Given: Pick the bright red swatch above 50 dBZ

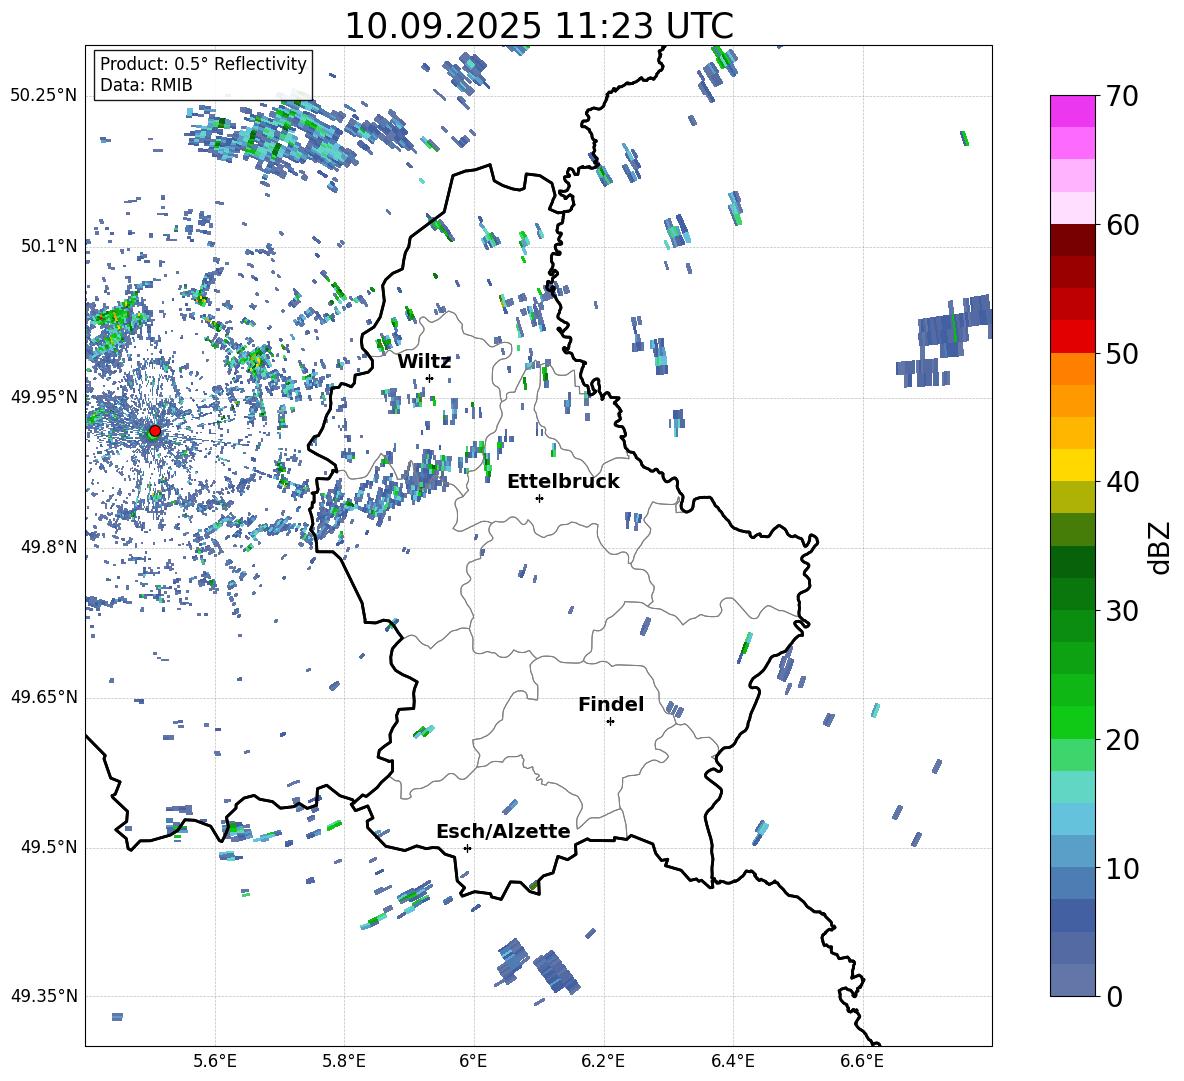Looking at the screenshot, I should pos(1073,336).
